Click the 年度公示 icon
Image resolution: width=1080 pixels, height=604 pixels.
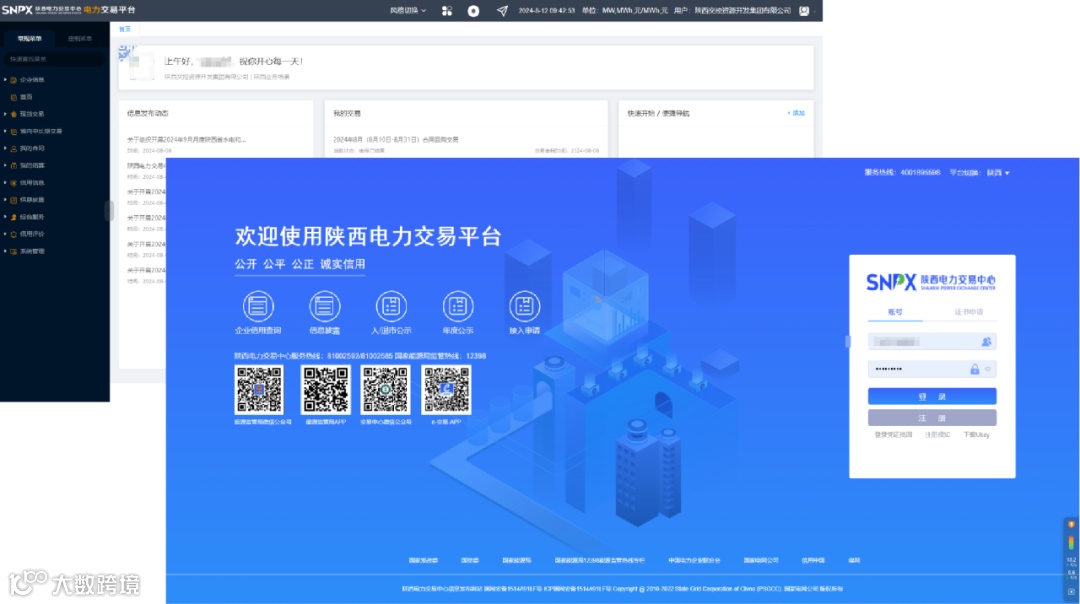pyautogui.click(x=457, y=306)
